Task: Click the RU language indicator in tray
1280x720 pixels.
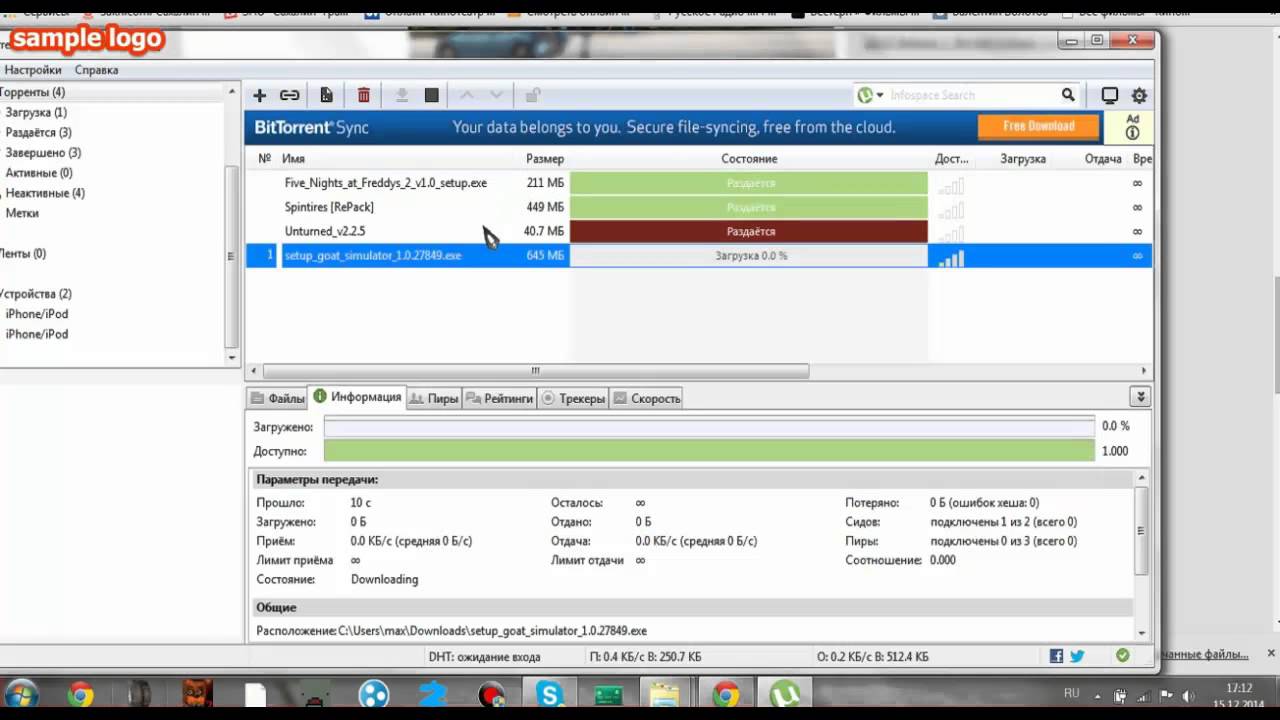Action: pyautogui.click(x=1071, y=693)
